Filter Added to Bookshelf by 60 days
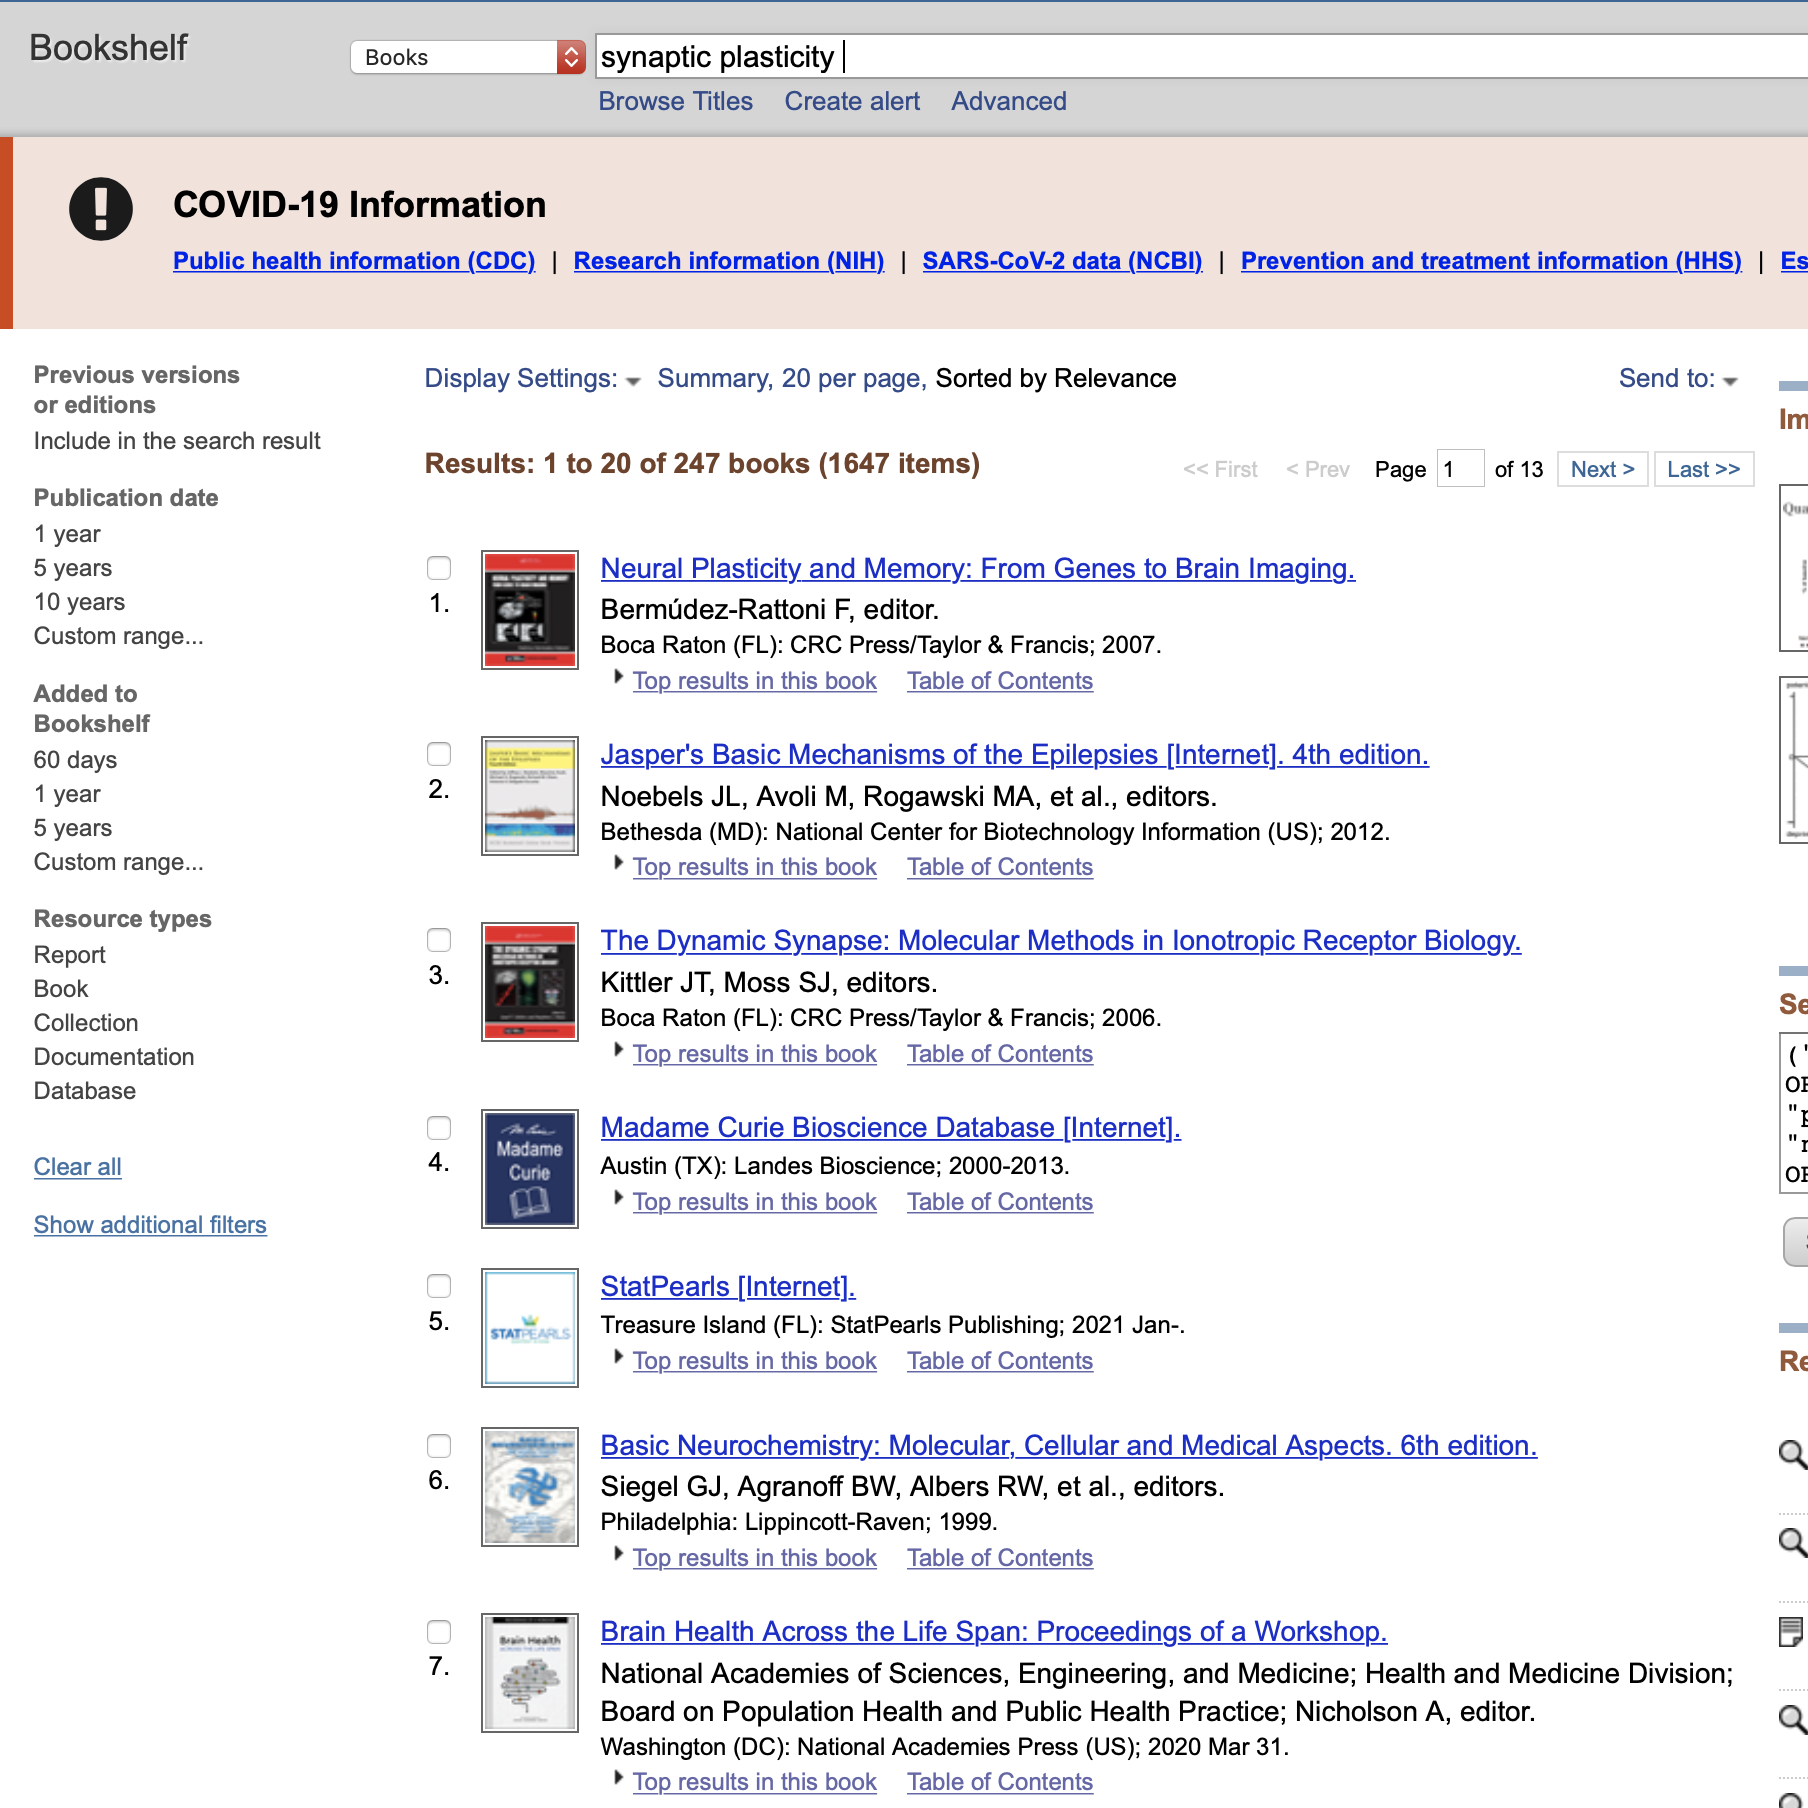Screen dimensions: 1808x1808 75,760
